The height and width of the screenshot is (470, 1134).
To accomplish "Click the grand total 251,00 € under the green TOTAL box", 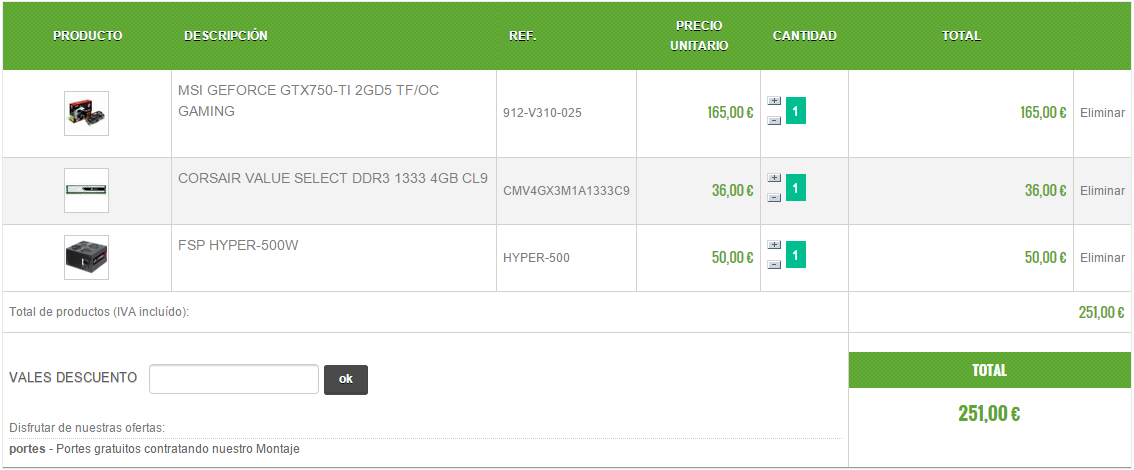I will click(989, 414).
